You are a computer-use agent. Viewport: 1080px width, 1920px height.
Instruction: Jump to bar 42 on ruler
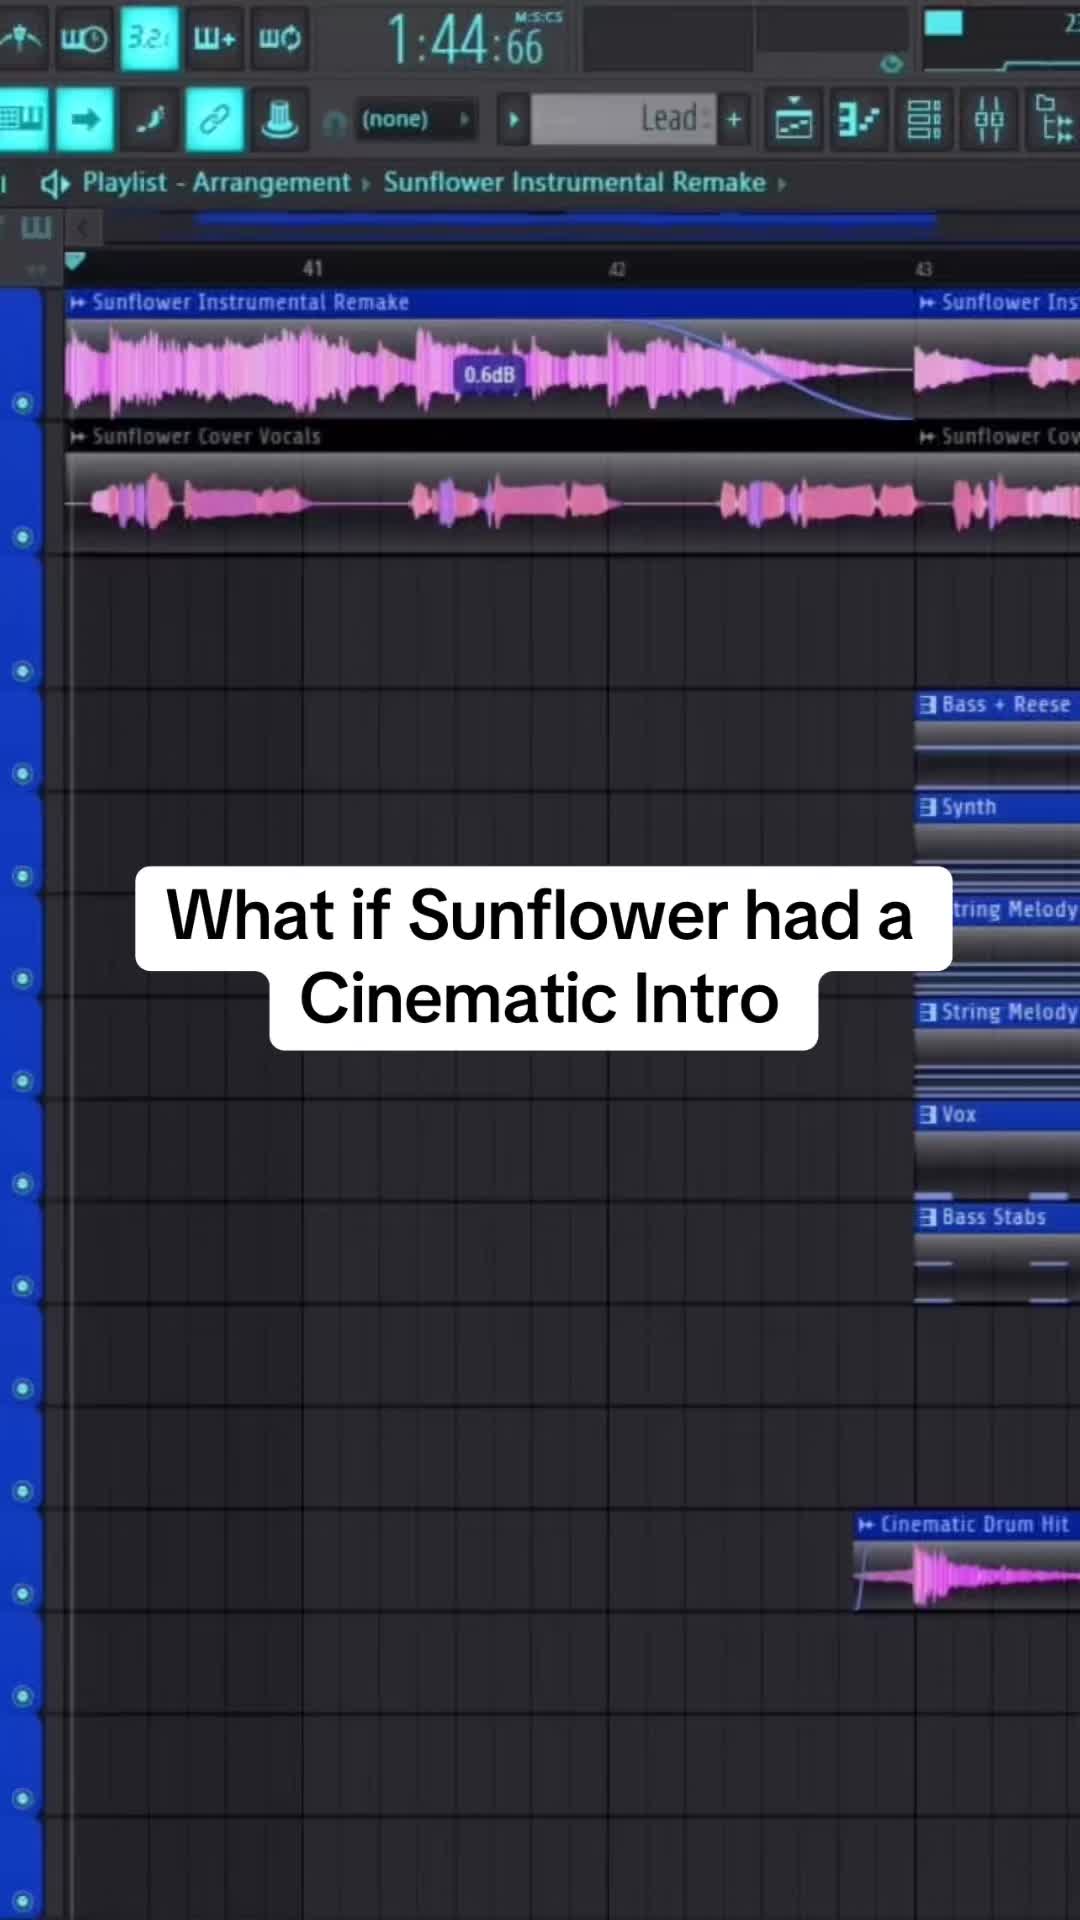point(617,269)
